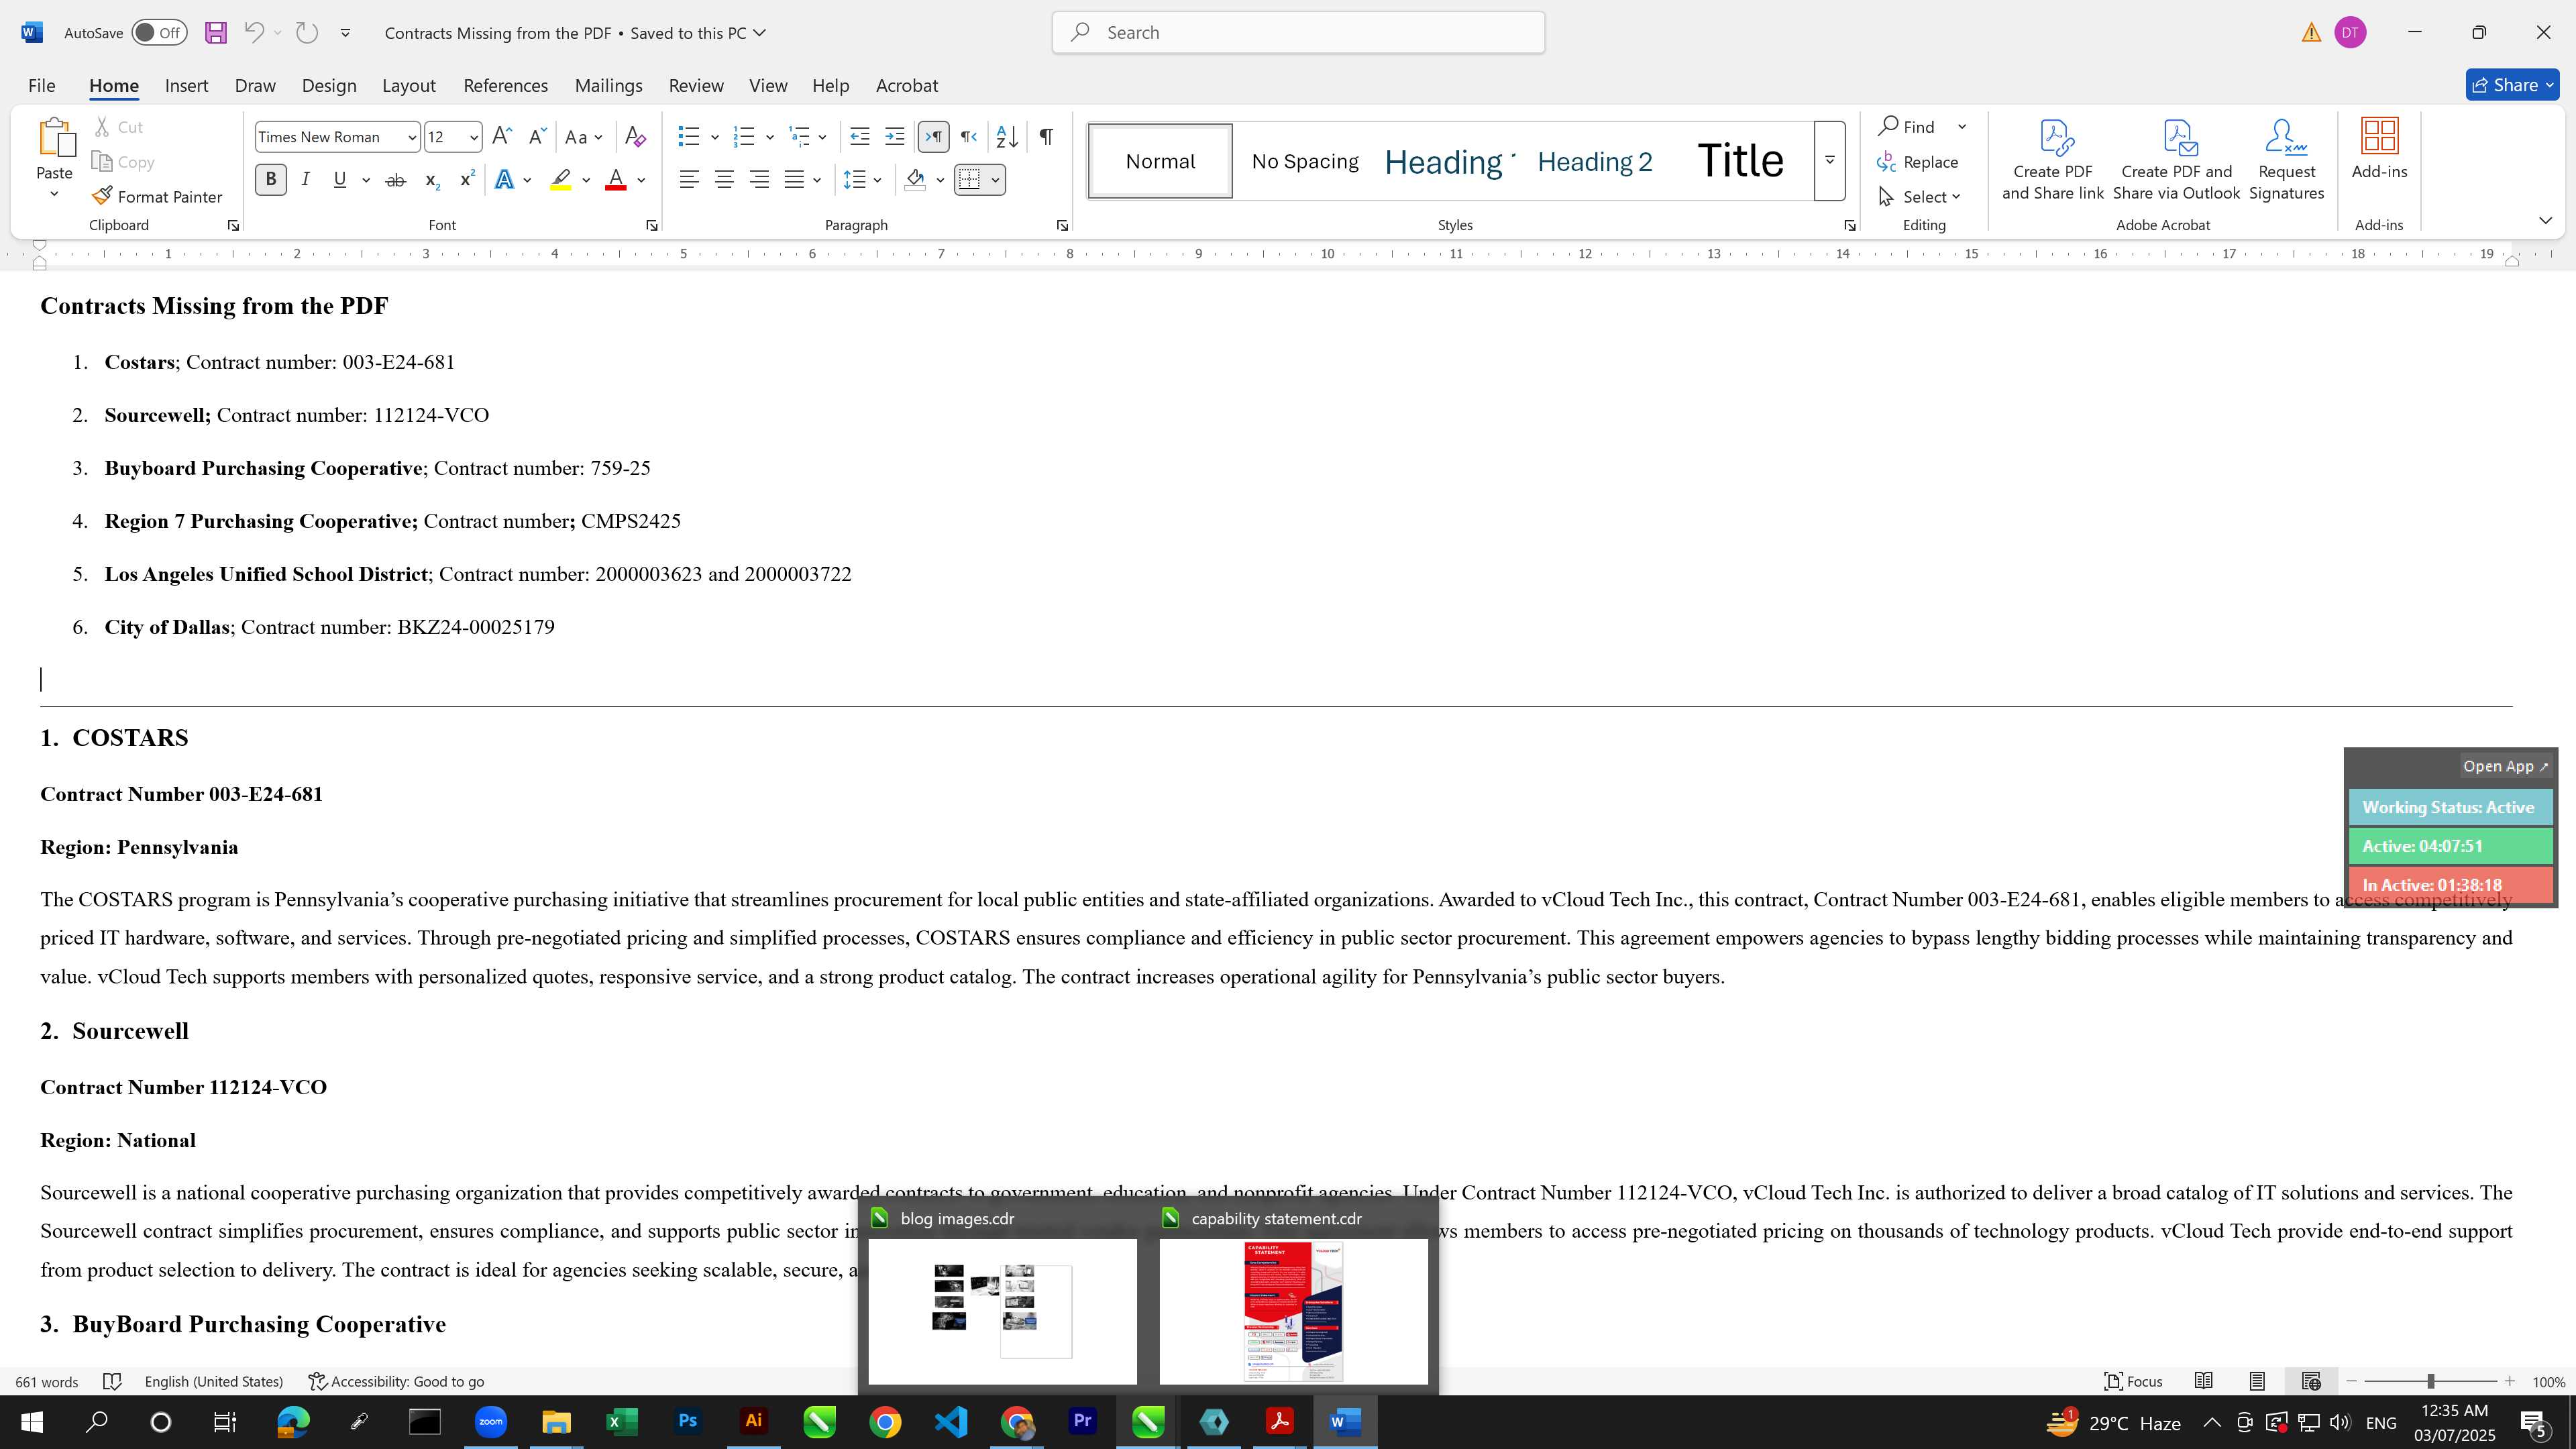Justify text alignment
The image size is (2576, 1449).
795,180
